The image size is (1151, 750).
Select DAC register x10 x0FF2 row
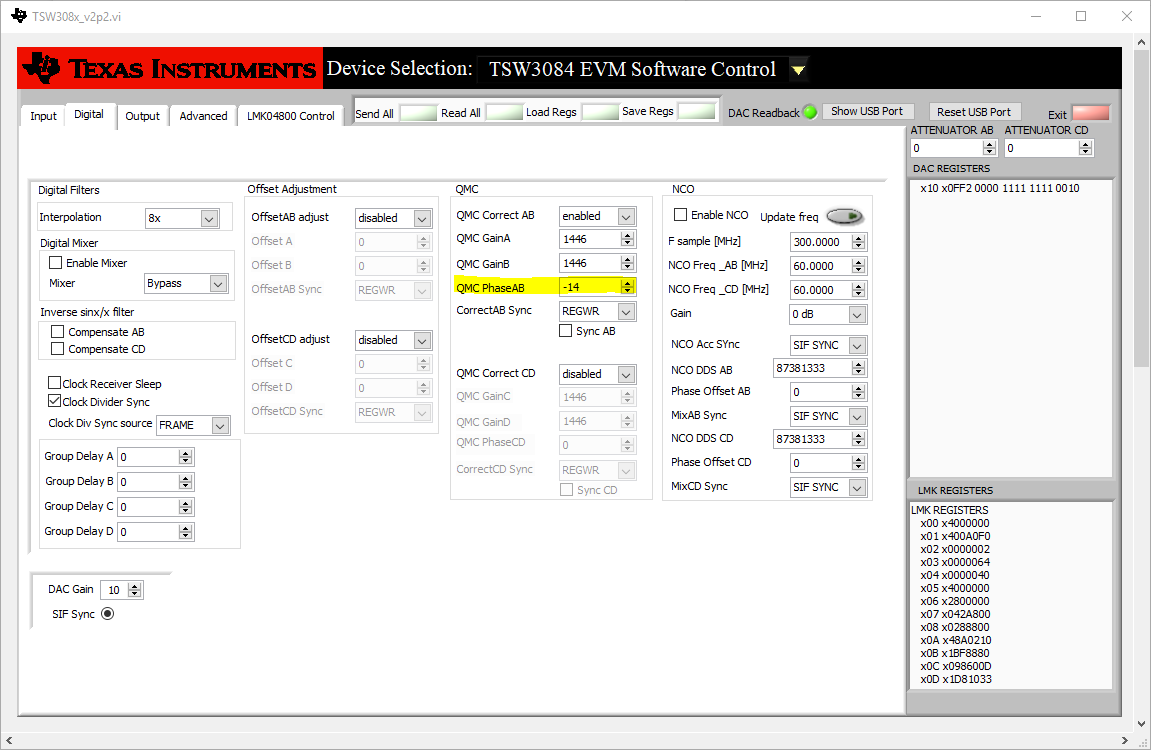[x=1000, y=189]
